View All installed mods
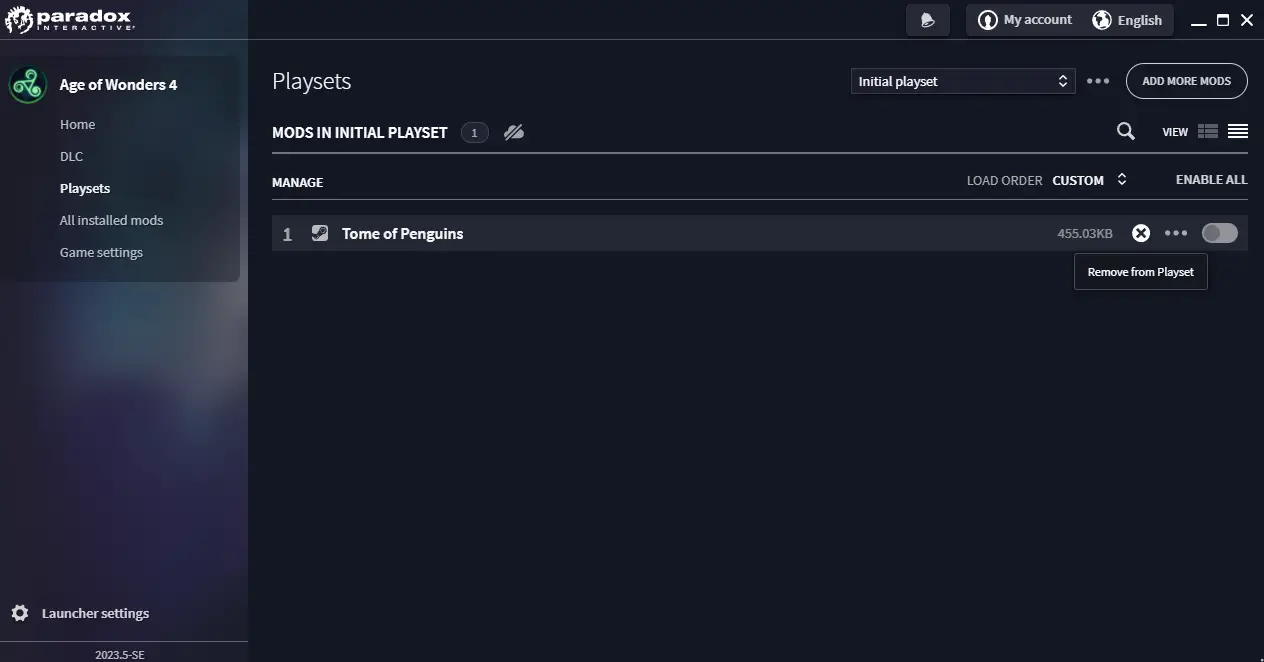The height and width of the screenshot is (662, 1264). coord(111,221)
